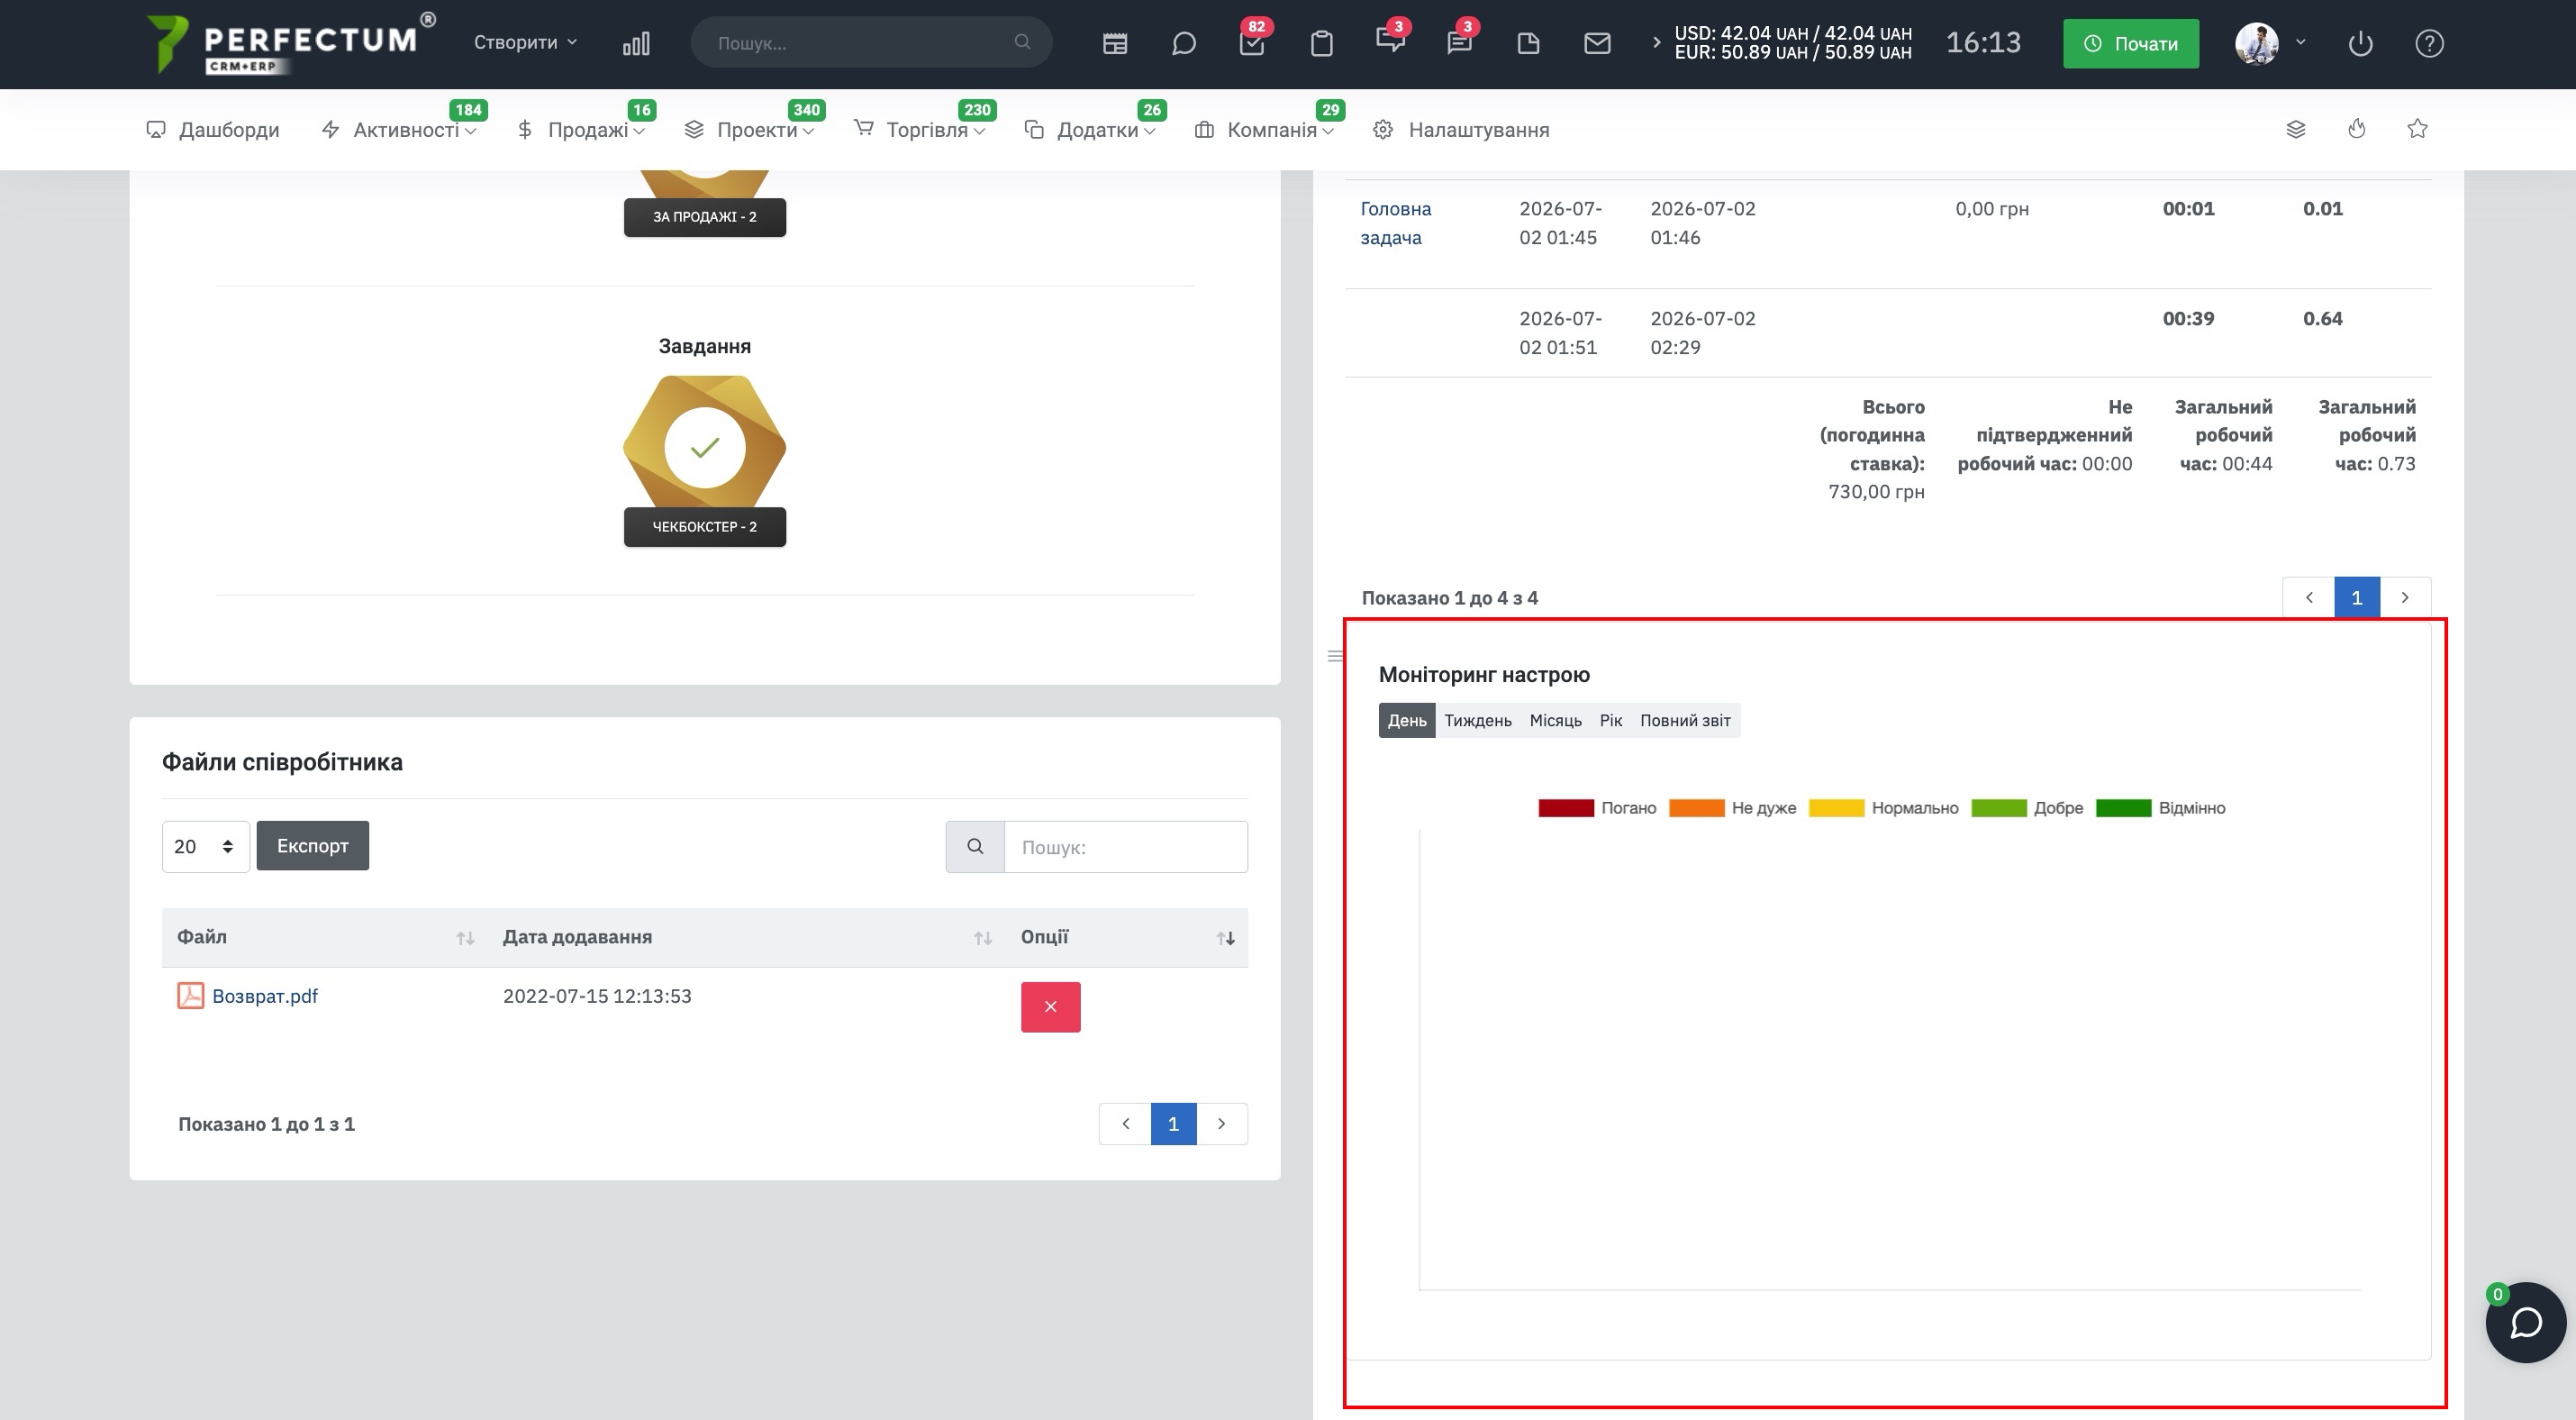Open tasks icon with 82 badge

[1252, 43]
